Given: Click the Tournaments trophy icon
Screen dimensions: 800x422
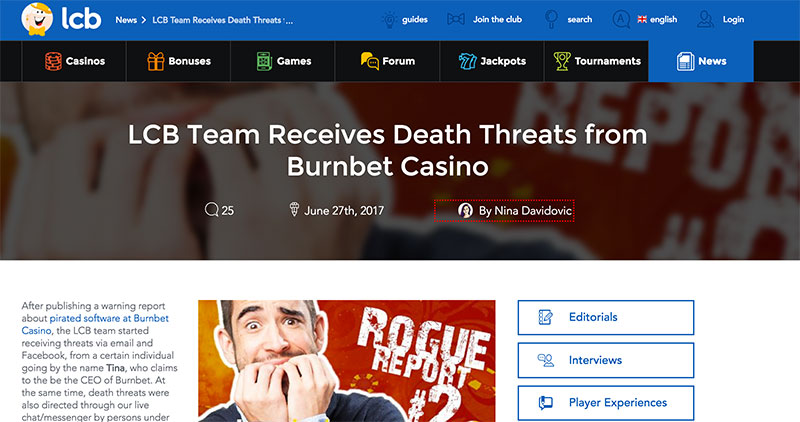Looking at the screenshot, I should (562, 61).
